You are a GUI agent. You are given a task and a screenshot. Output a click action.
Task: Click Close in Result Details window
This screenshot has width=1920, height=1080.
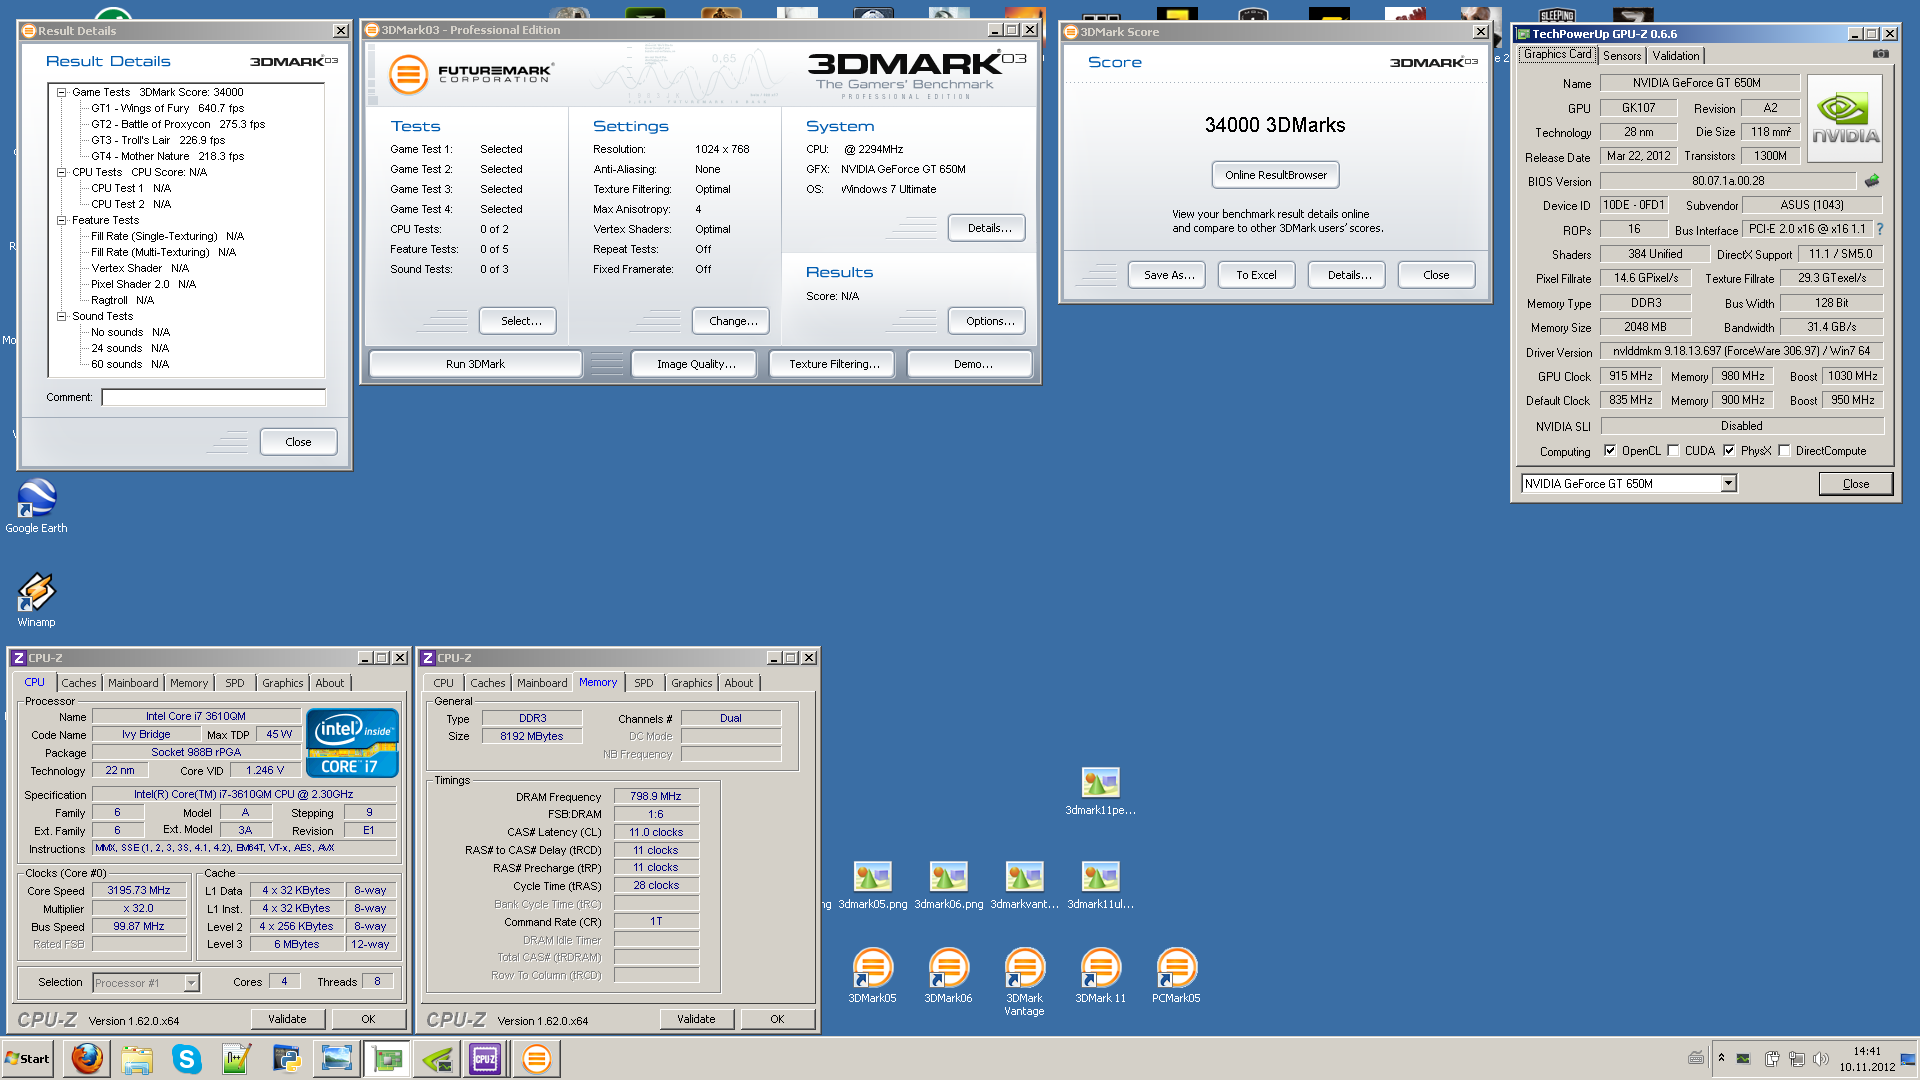(298, 442)
